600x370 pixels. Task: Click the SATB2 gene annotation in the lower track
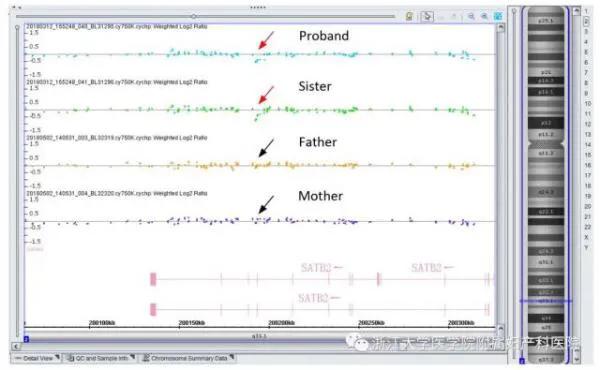click(x=313, y=298)
